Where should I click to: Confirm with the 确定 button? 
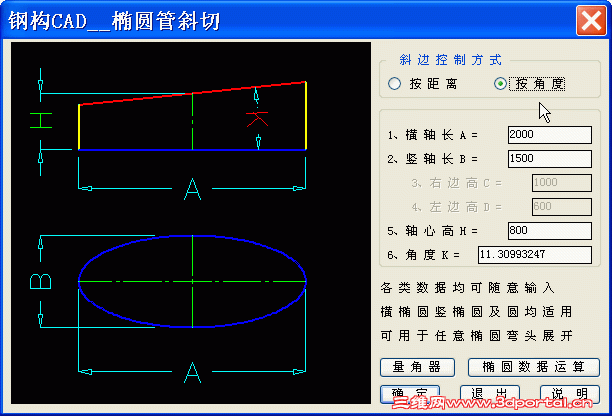pyautogui.click(x=410, y=394)
